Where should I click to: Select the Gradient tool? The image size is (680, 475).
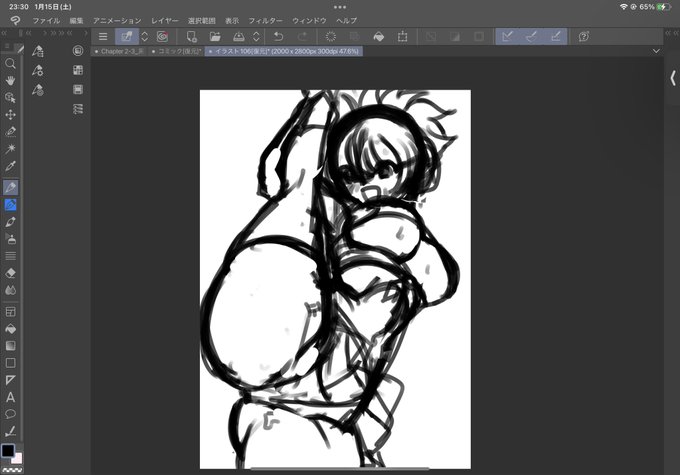click(10, 346)
